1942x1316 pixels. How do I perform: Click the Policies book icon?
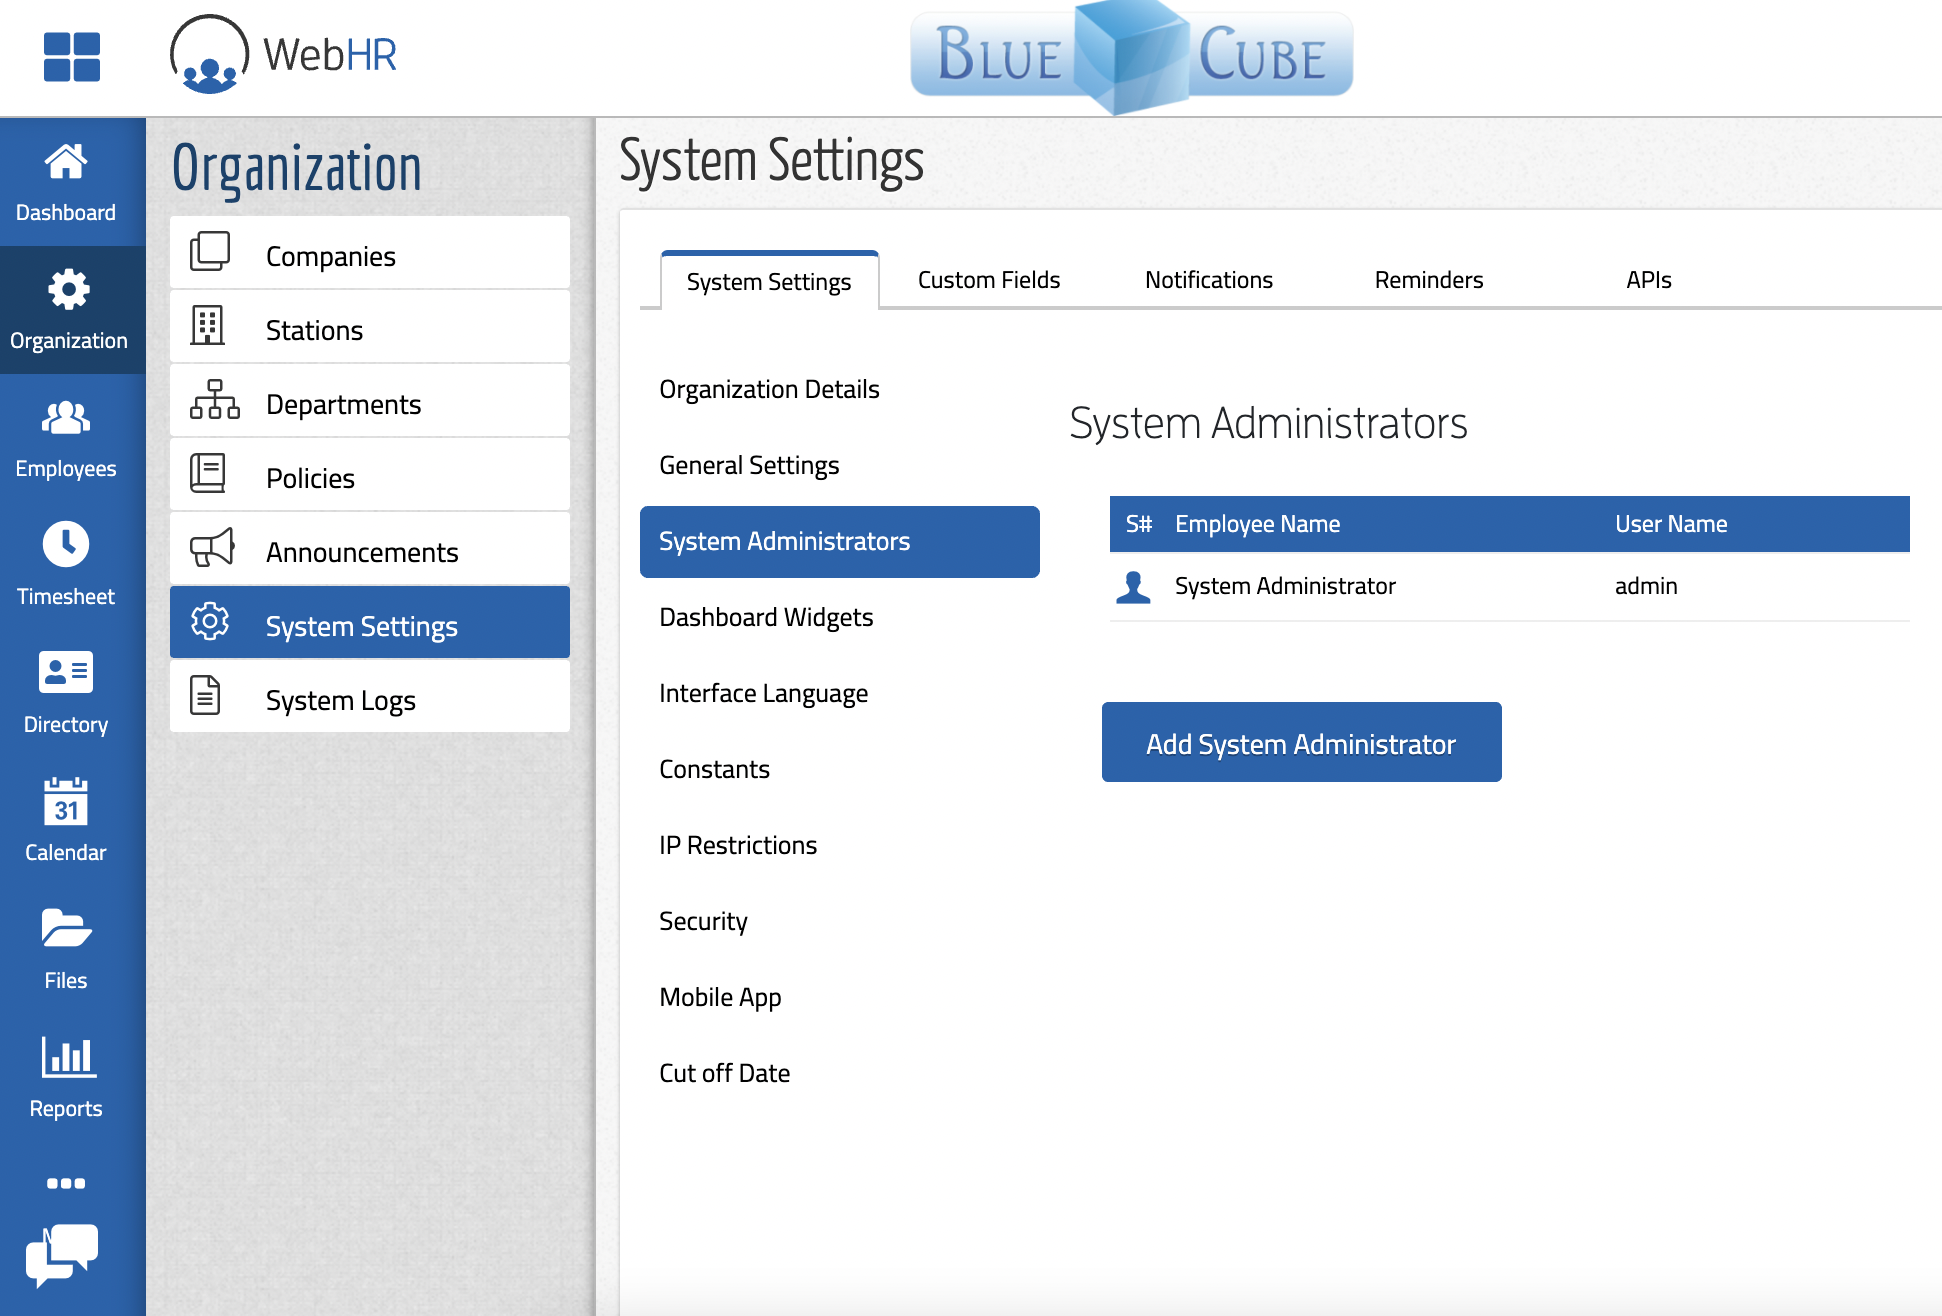pos(208,473)
